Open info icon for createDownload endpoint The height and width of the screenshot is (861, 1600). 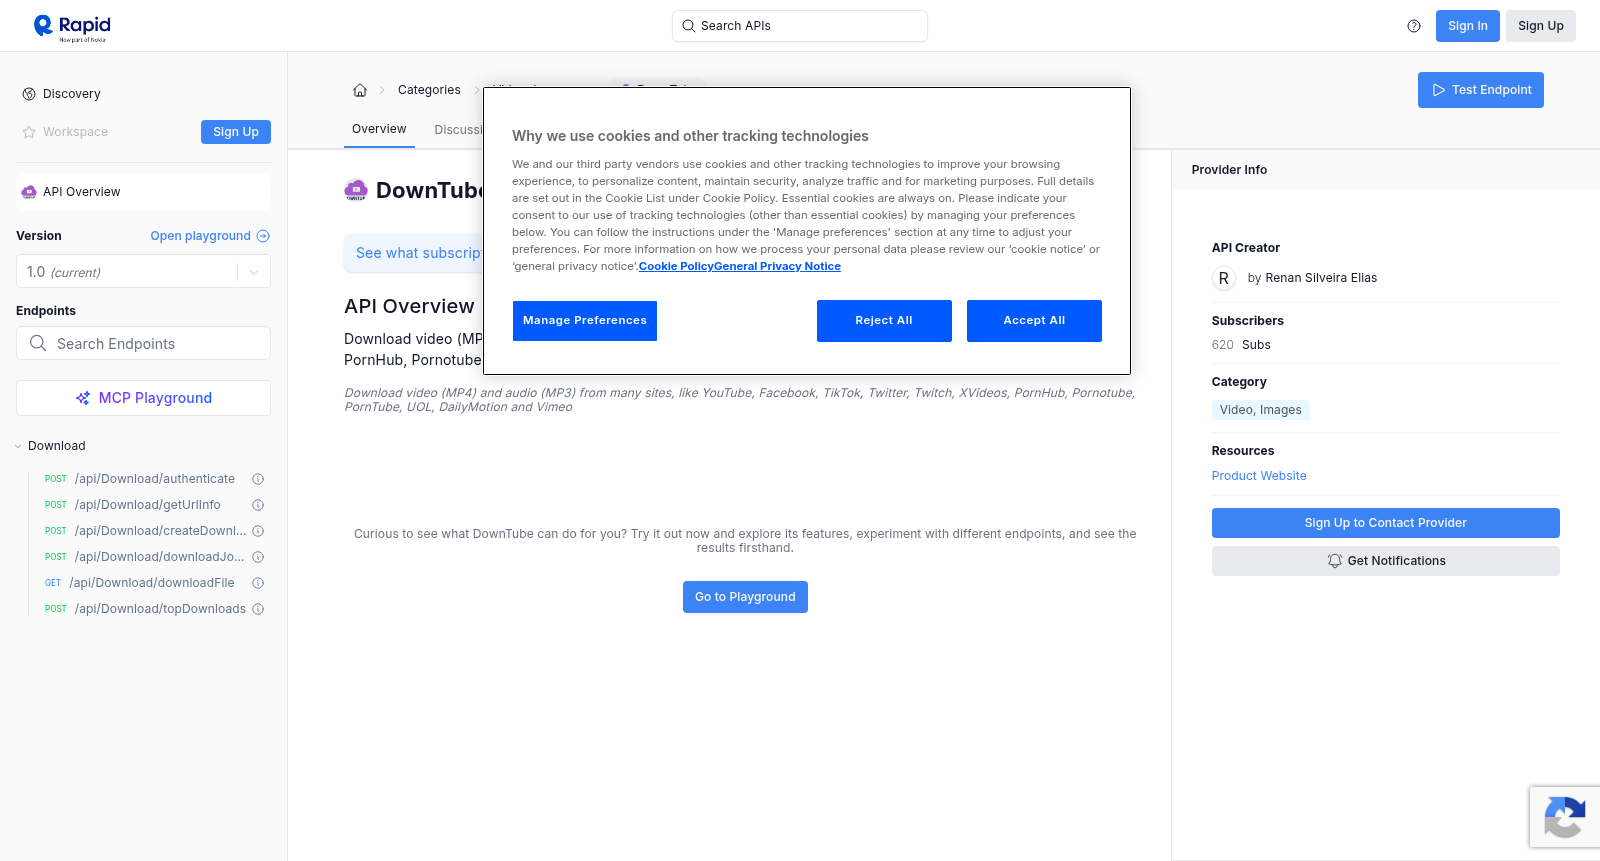(258, 531)
